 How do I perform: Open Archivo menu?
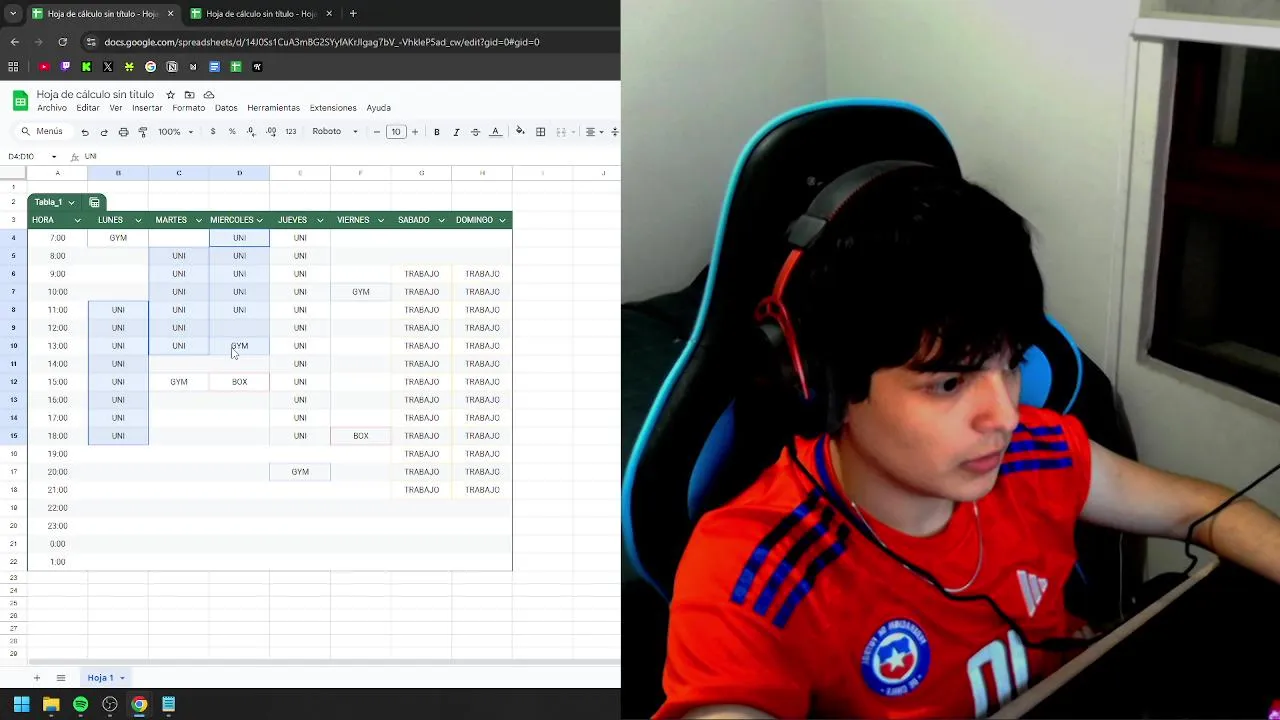[x=52, y=108]
